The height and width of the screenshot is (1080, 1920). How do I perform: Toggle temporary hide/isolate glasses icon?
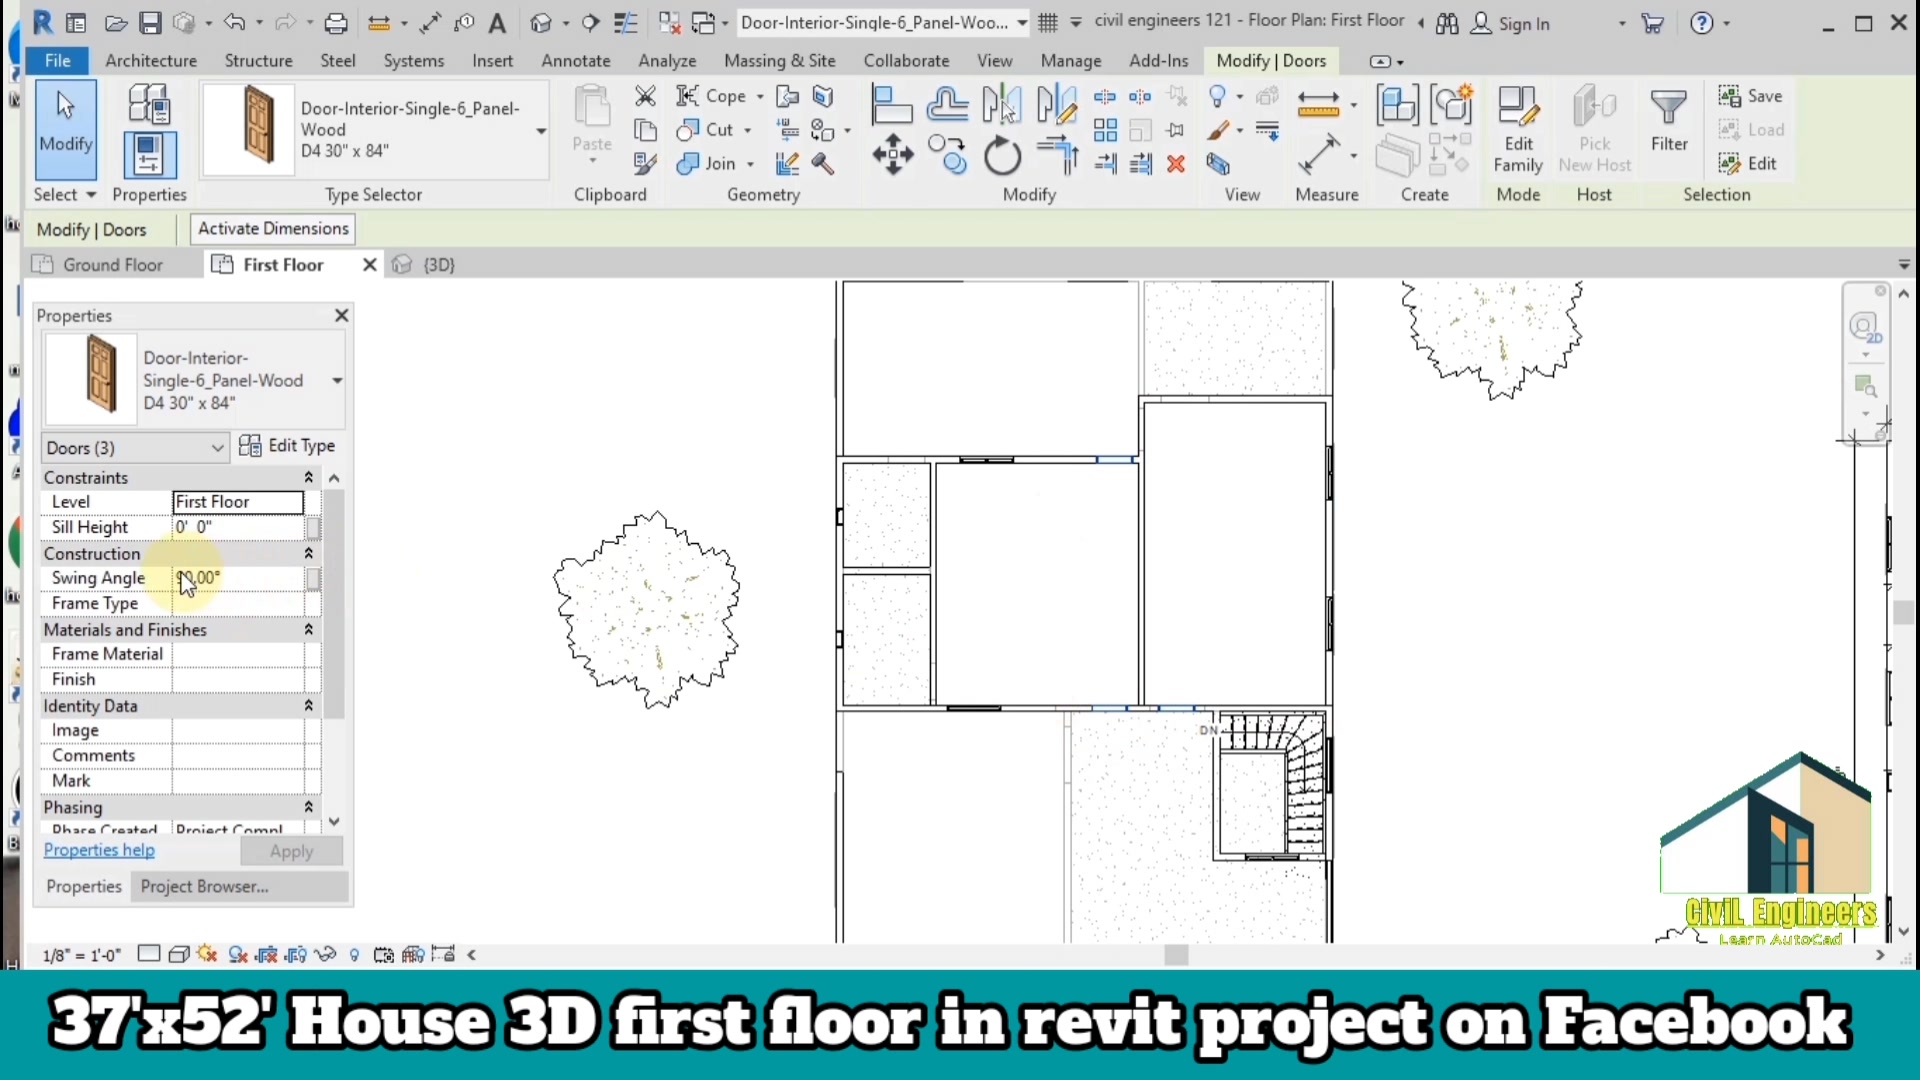point(325,955)
